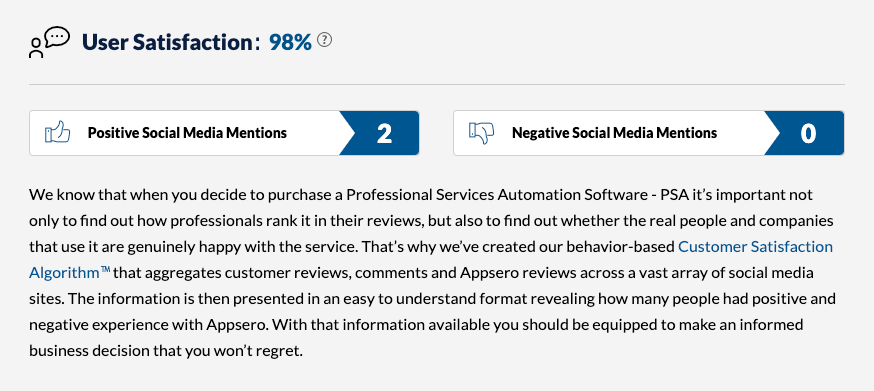Click the 98% satisfaction score value
The width and height of the screenshot is (874, 391).
[x=290, y=42]
